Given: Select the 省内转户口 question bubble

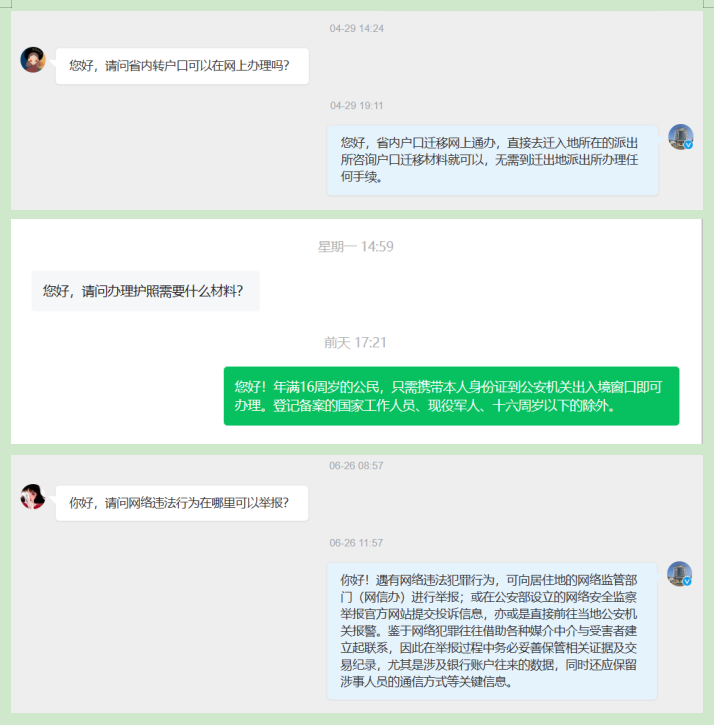Looking at the screenshot, I should [x=182, y=66].
